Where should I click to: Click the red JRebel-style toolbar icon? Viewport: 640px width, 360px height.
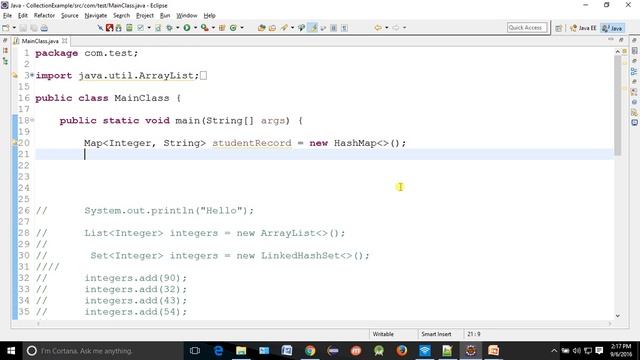click(x=109, y=28)
